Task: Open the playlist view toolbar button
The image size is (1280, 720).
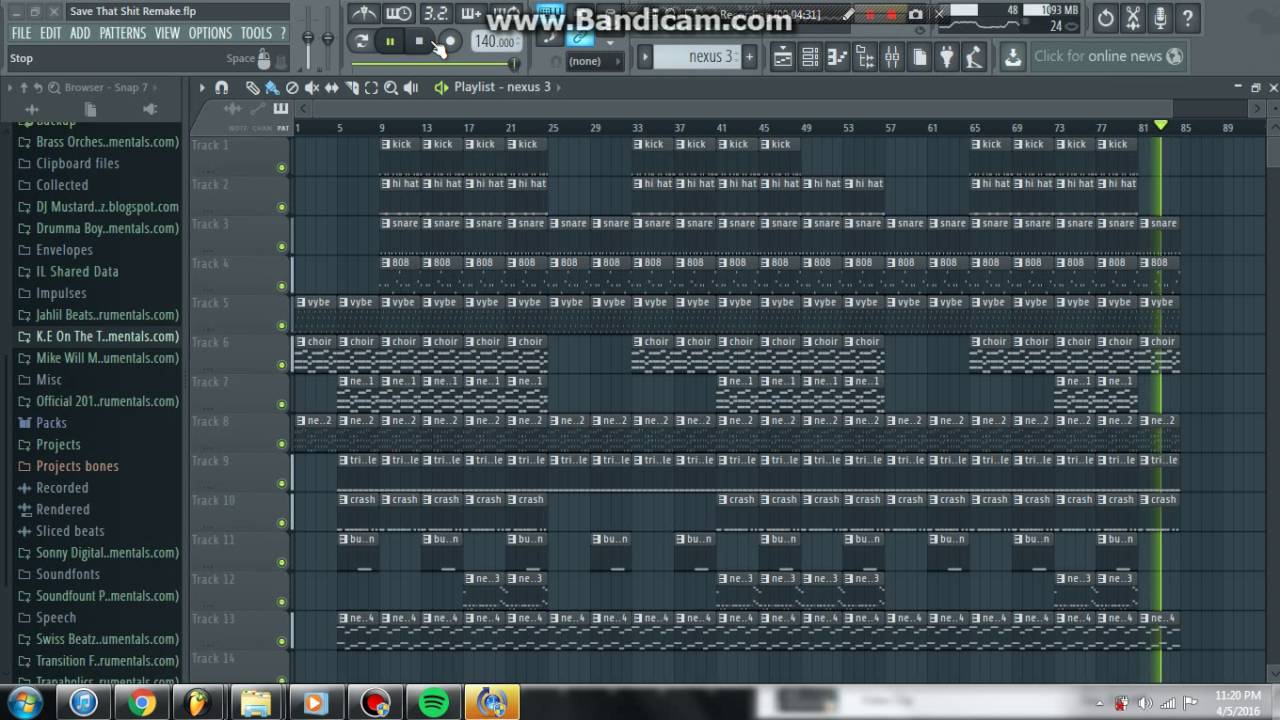Action: click(x=783, y=58)
